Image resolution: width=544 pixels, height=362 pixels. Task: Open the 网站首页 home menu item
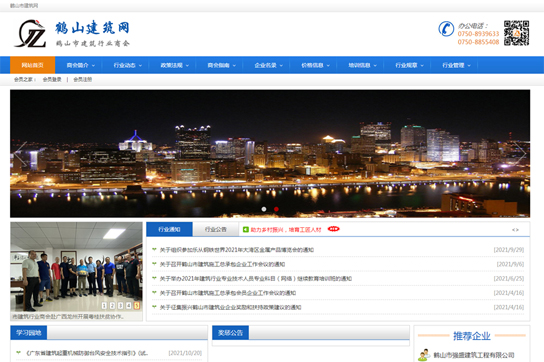click(33, 65)
